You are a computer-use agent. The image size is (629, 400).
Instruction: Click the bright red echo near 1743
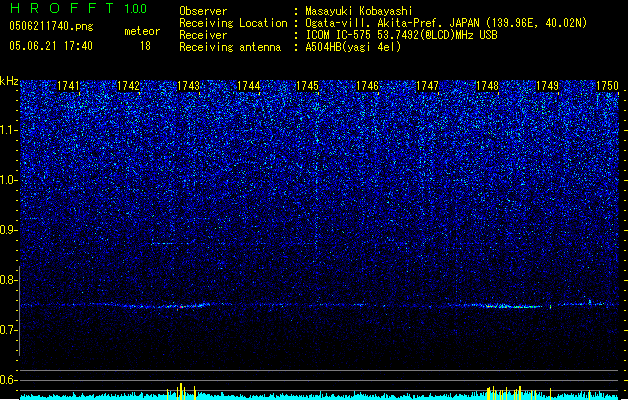(x=181, y=307)
